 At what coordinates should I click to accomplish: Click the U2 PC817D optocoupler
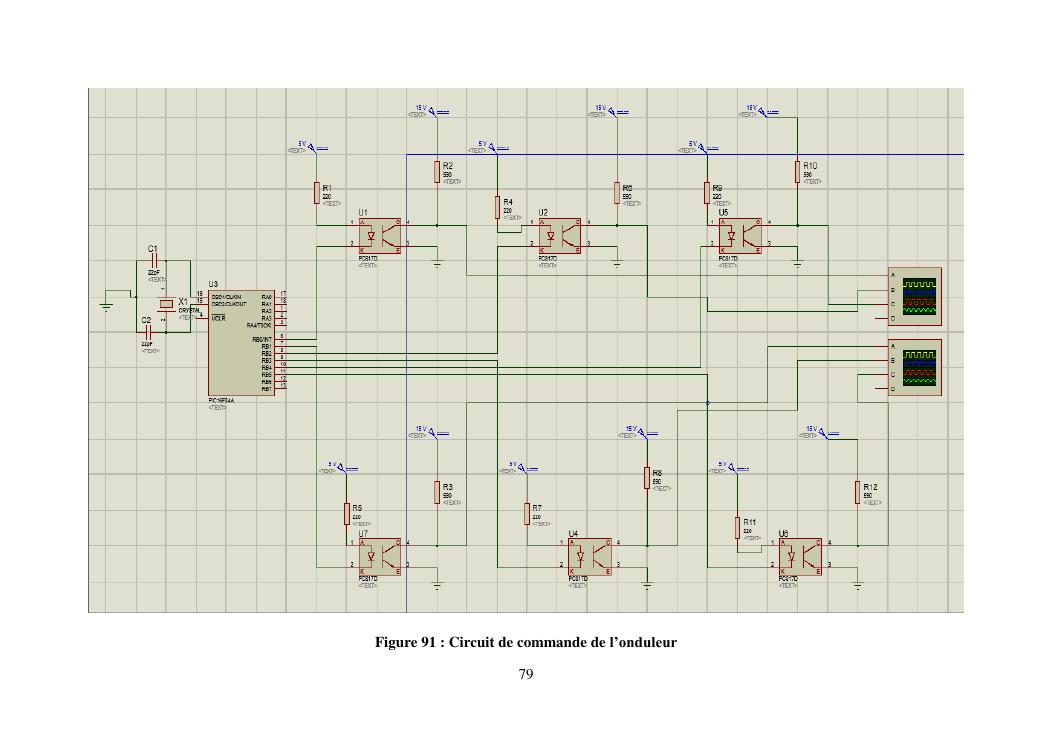560,237
